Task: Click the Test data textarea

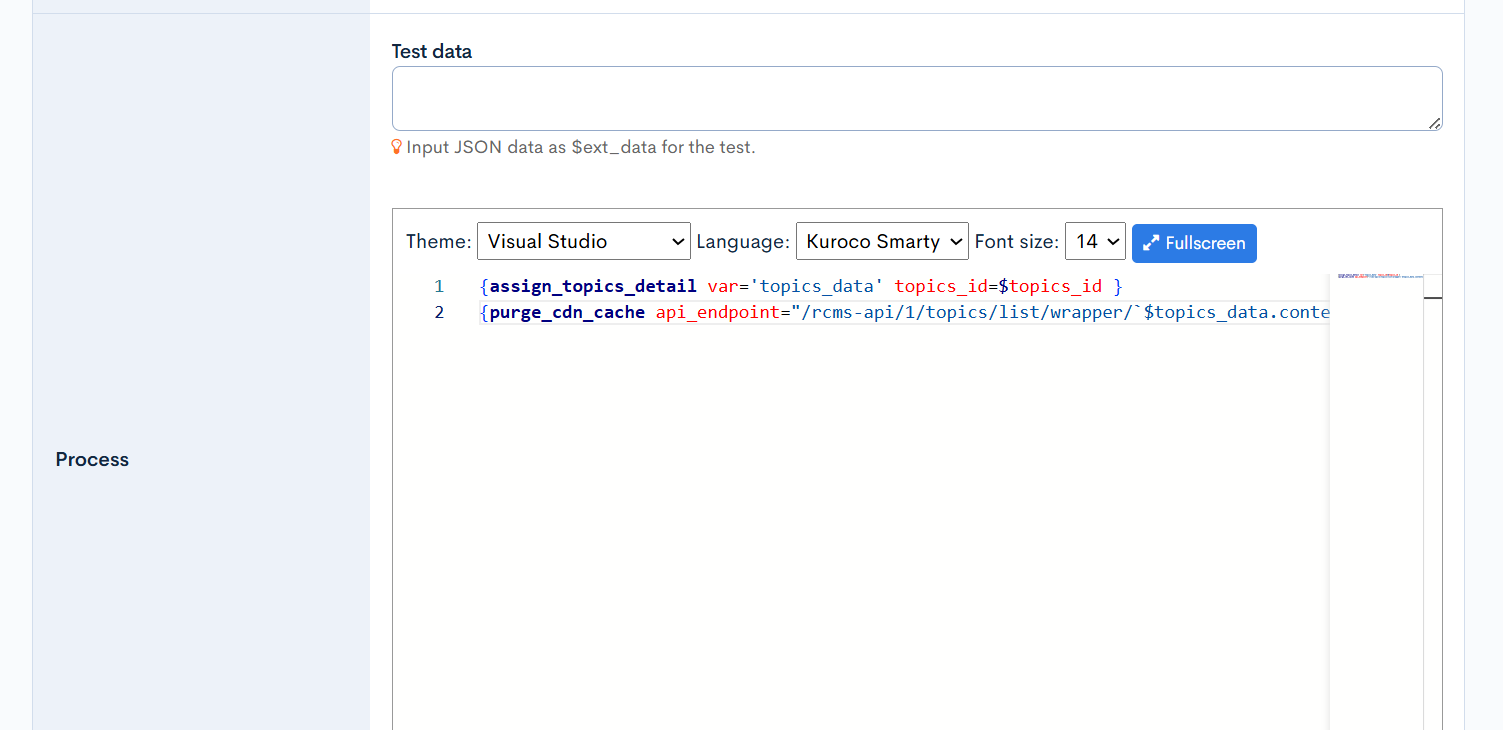Action: point(917,98)
